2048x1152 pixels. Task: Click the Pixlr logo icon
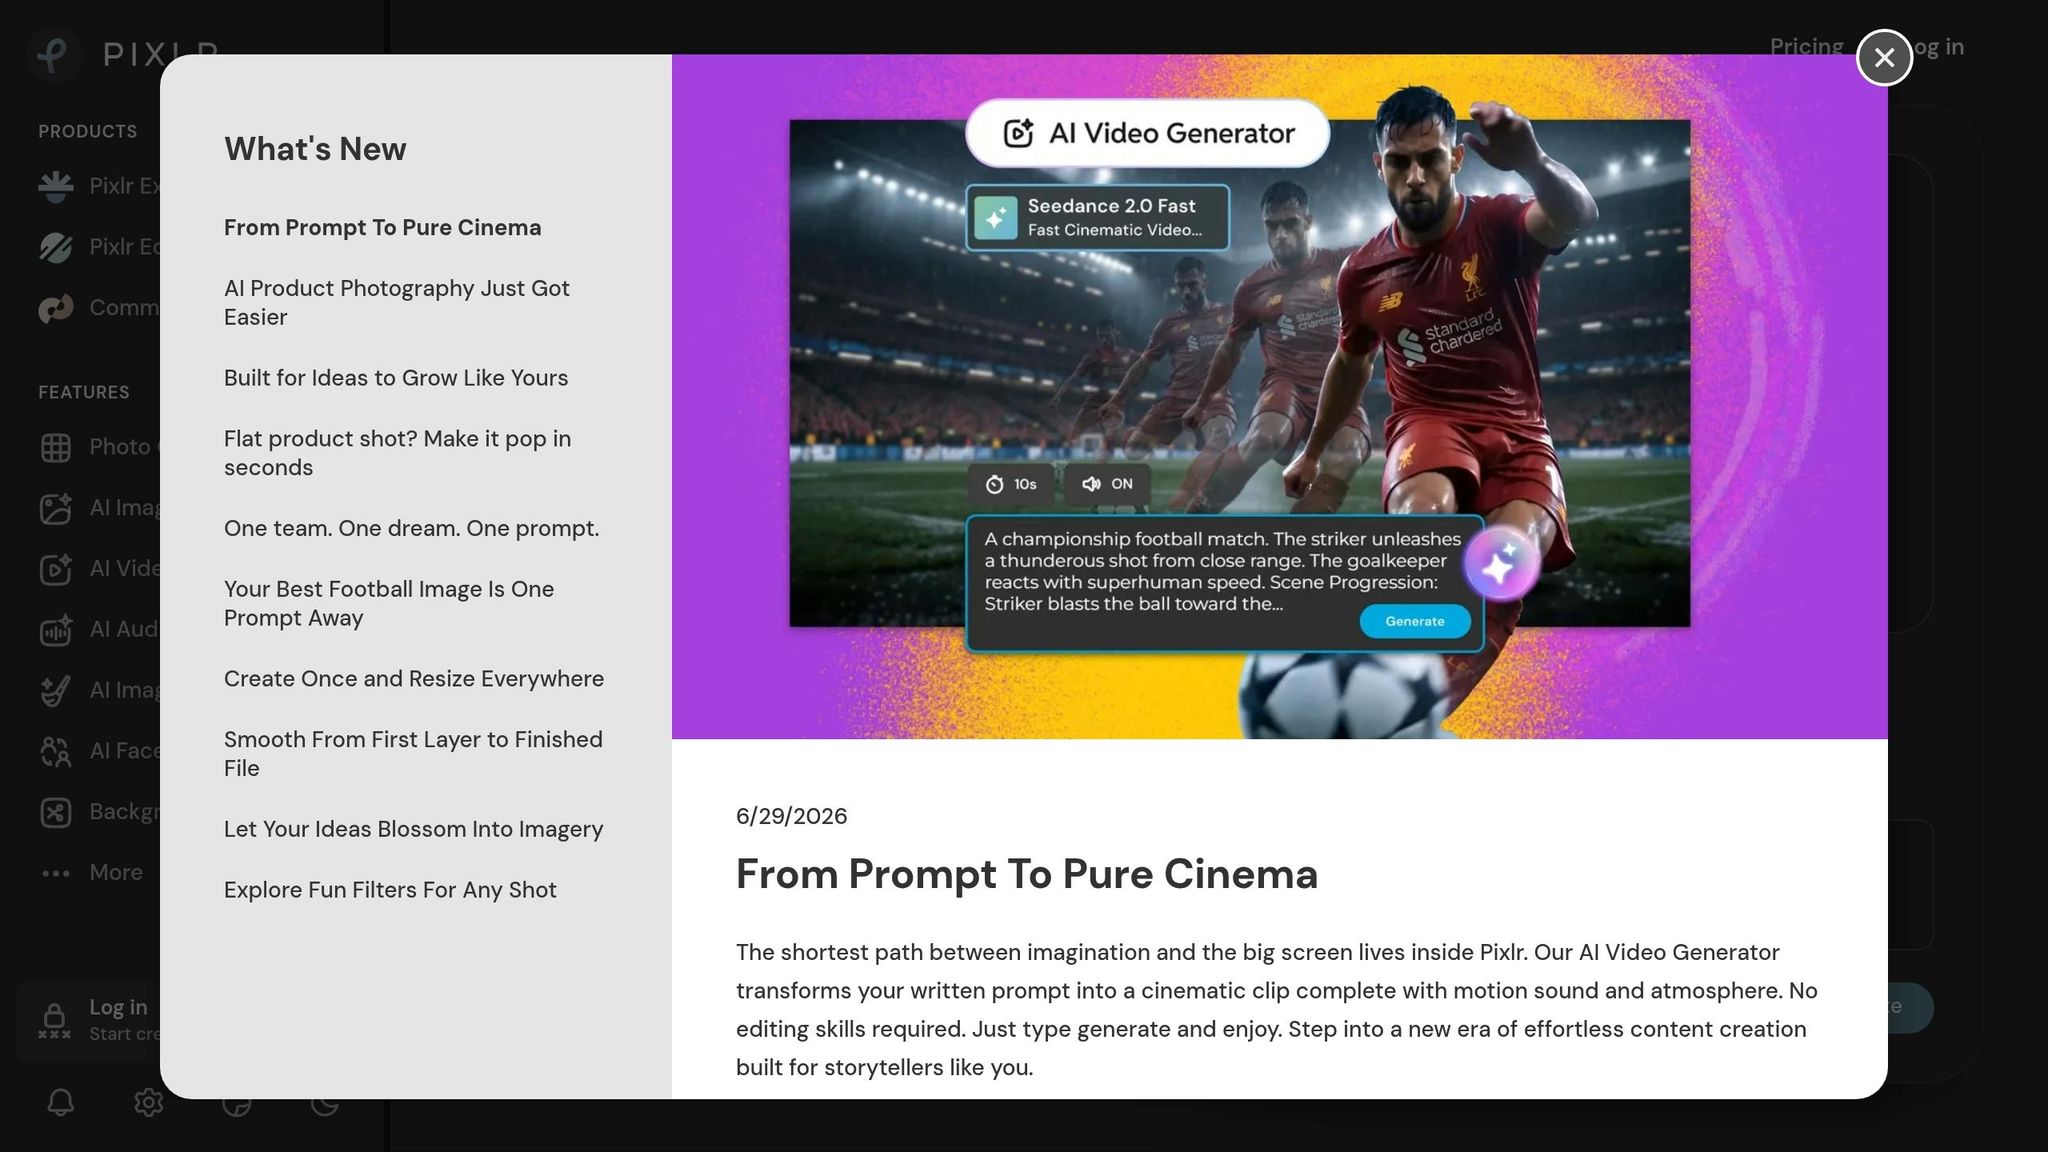[53, 53]
